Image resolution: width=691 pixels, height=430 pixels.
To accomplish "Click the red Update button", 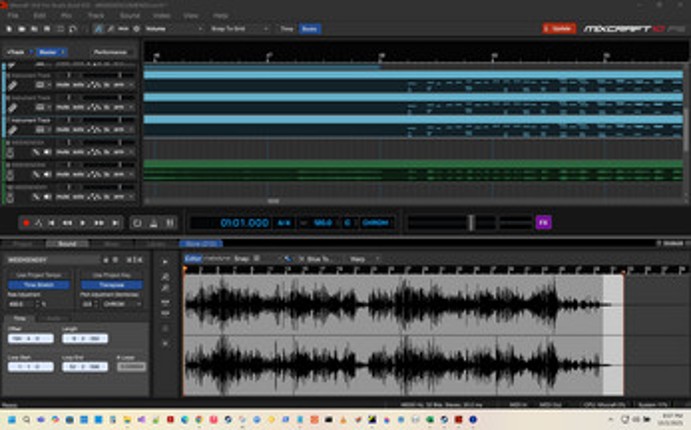I will click(559, 28).
